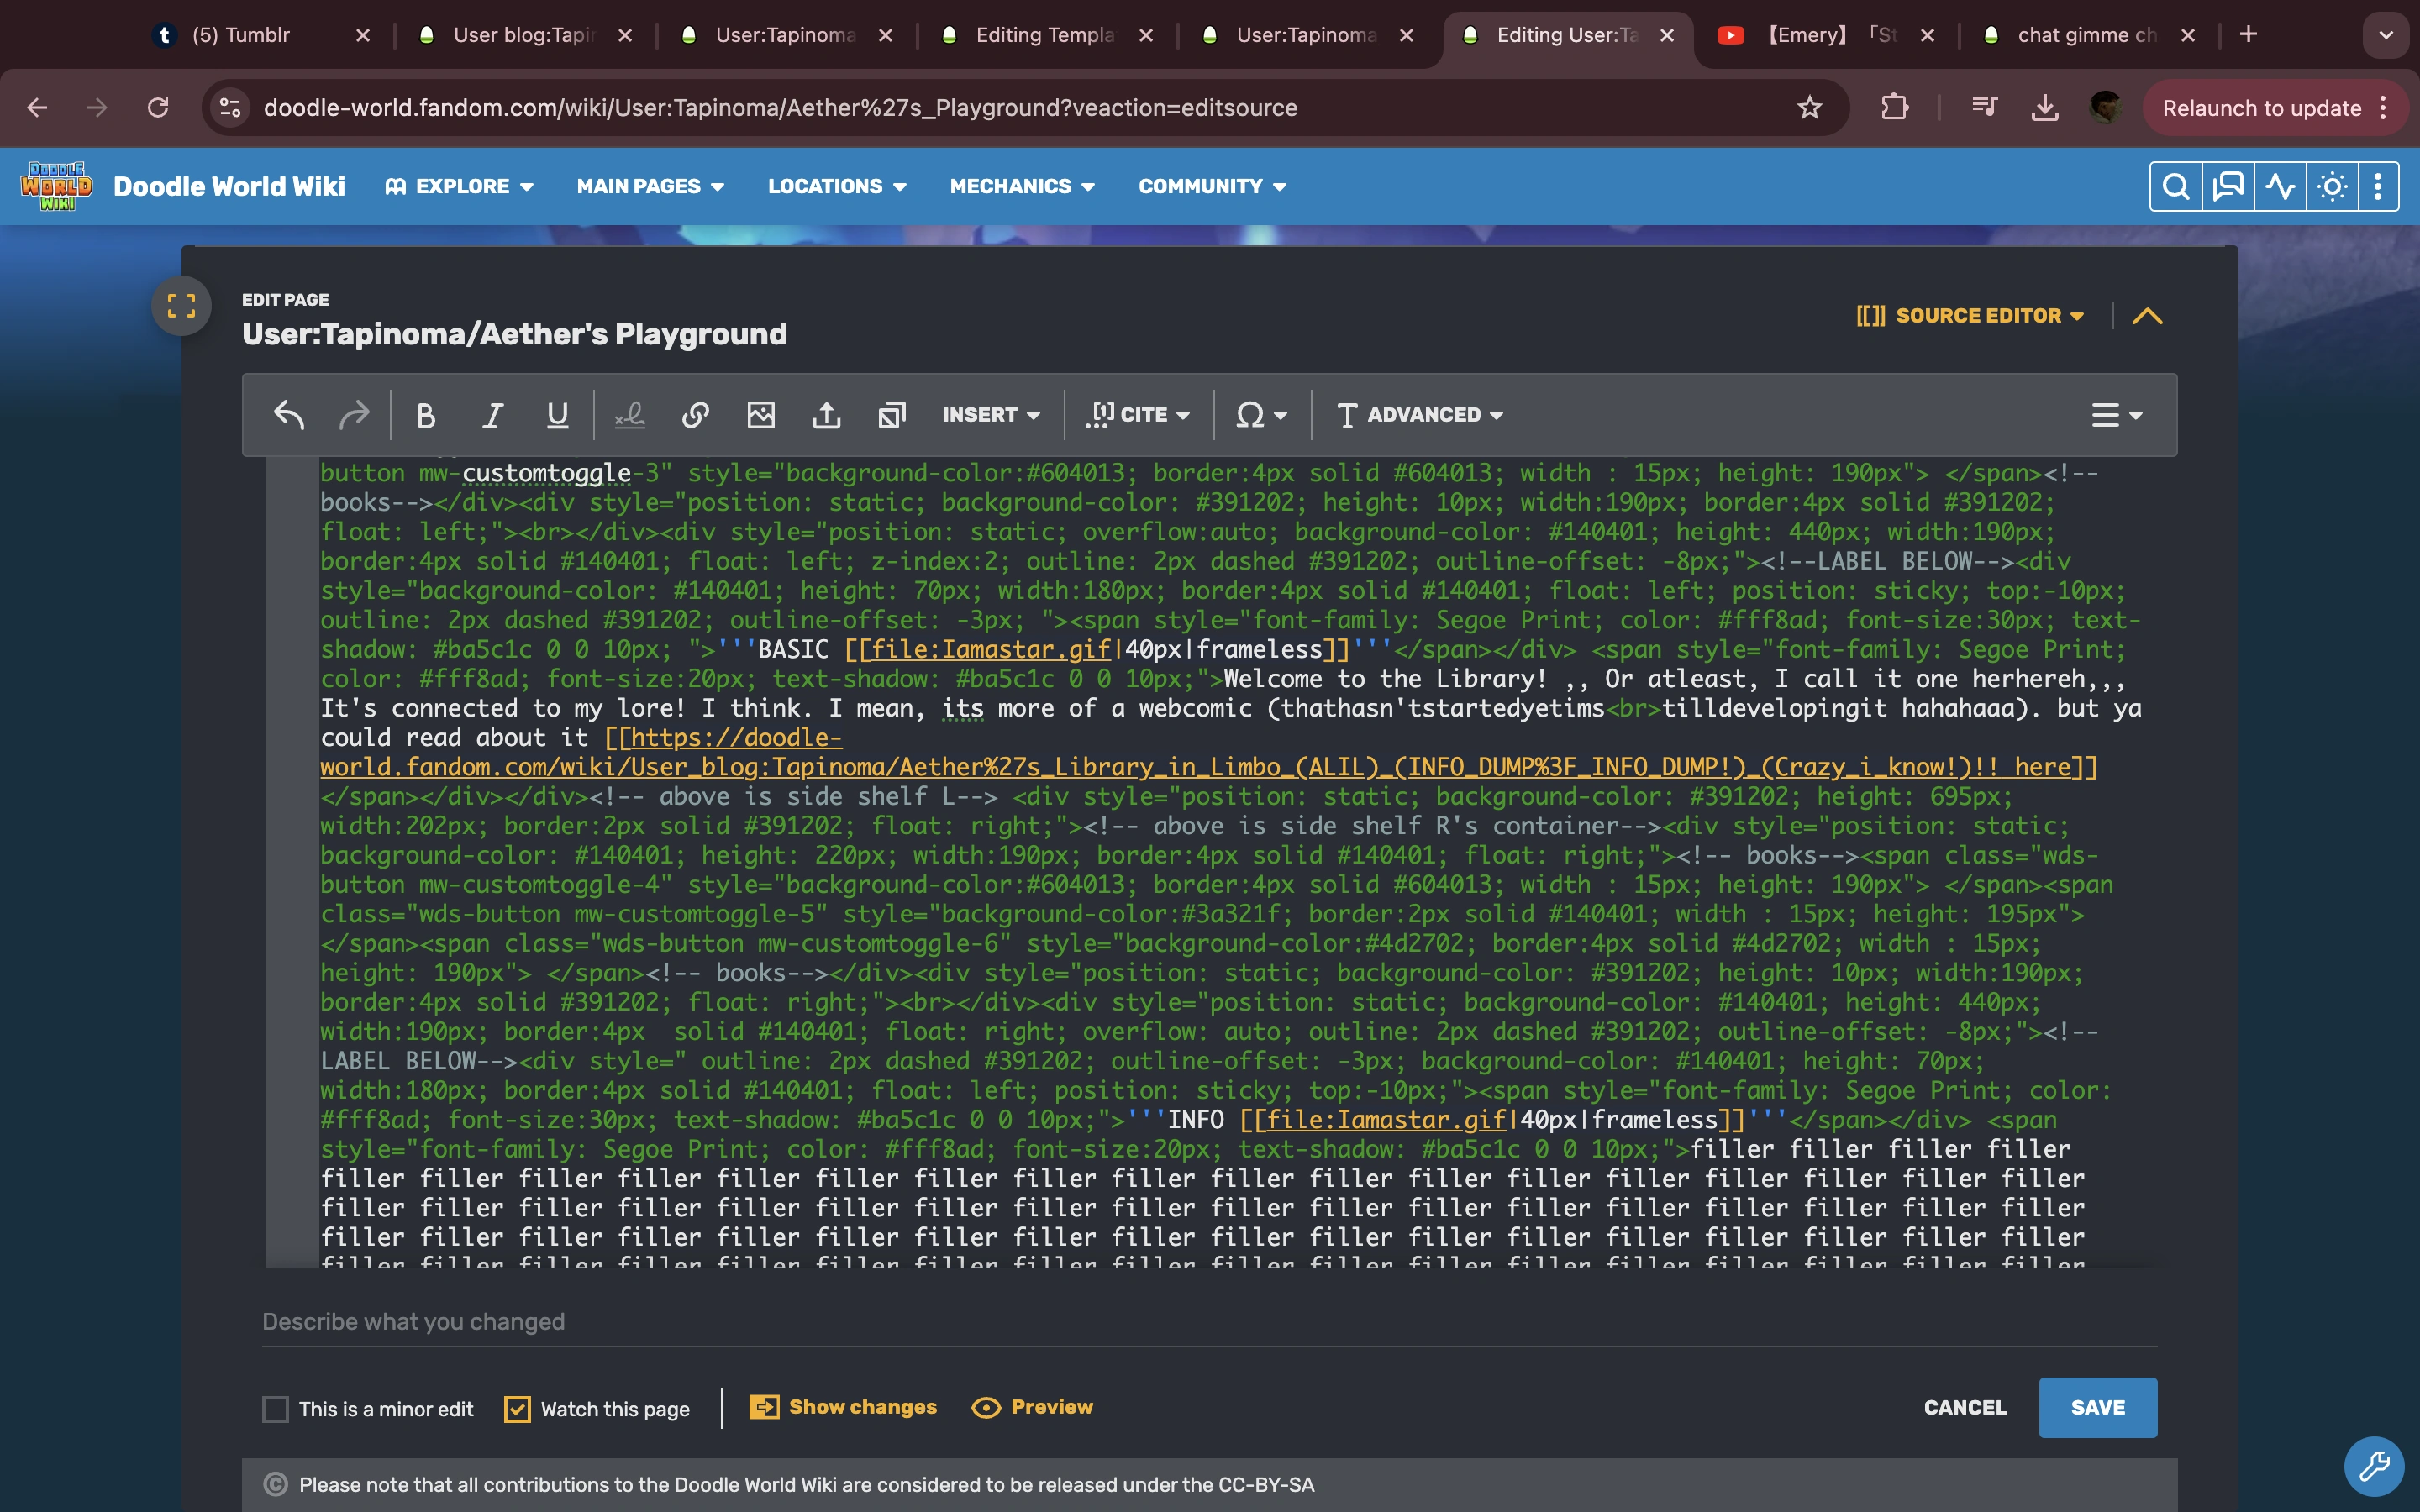Open Source Editor mode dropdown
The image size is (2420, 1512).
[x=1970, y=316]
